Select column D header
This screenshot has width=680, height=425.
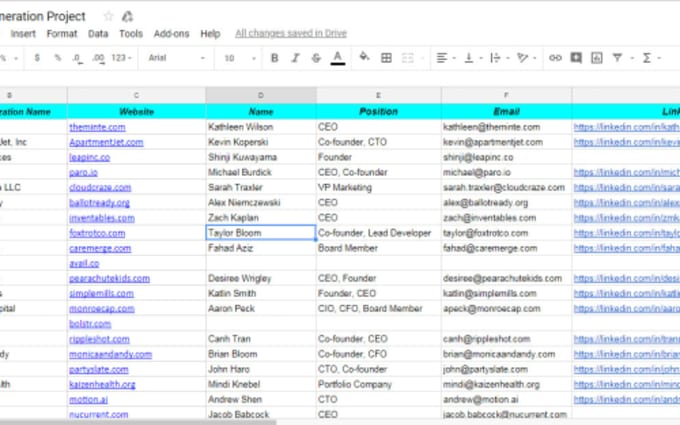(261, 95)
